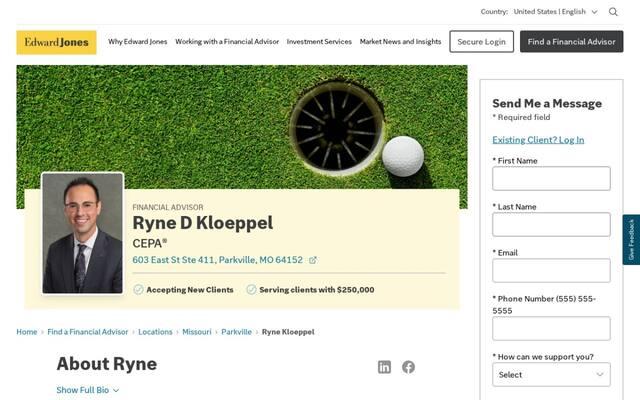Click the Ryne D Kloeppel name heading

coord(203,223)
